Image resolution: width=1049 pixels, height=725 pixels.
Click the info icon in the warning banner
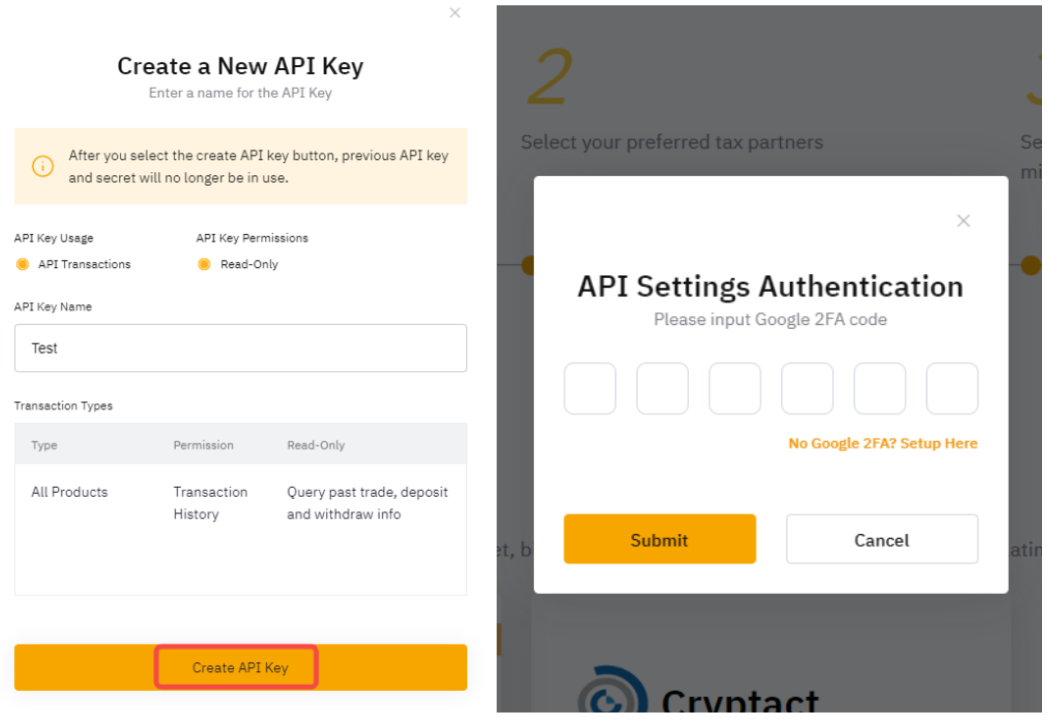43,166
